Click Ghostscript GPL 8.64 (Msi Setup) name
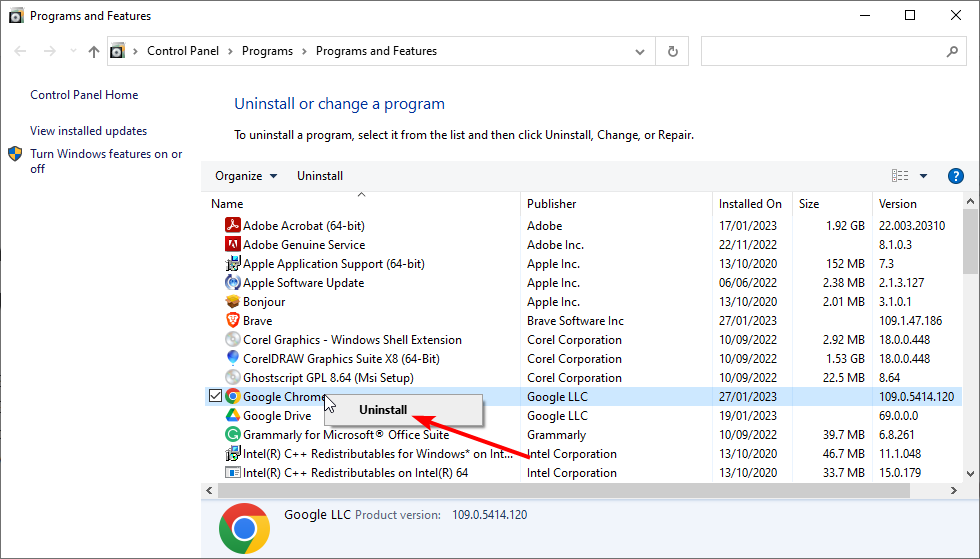 (328, 378)
